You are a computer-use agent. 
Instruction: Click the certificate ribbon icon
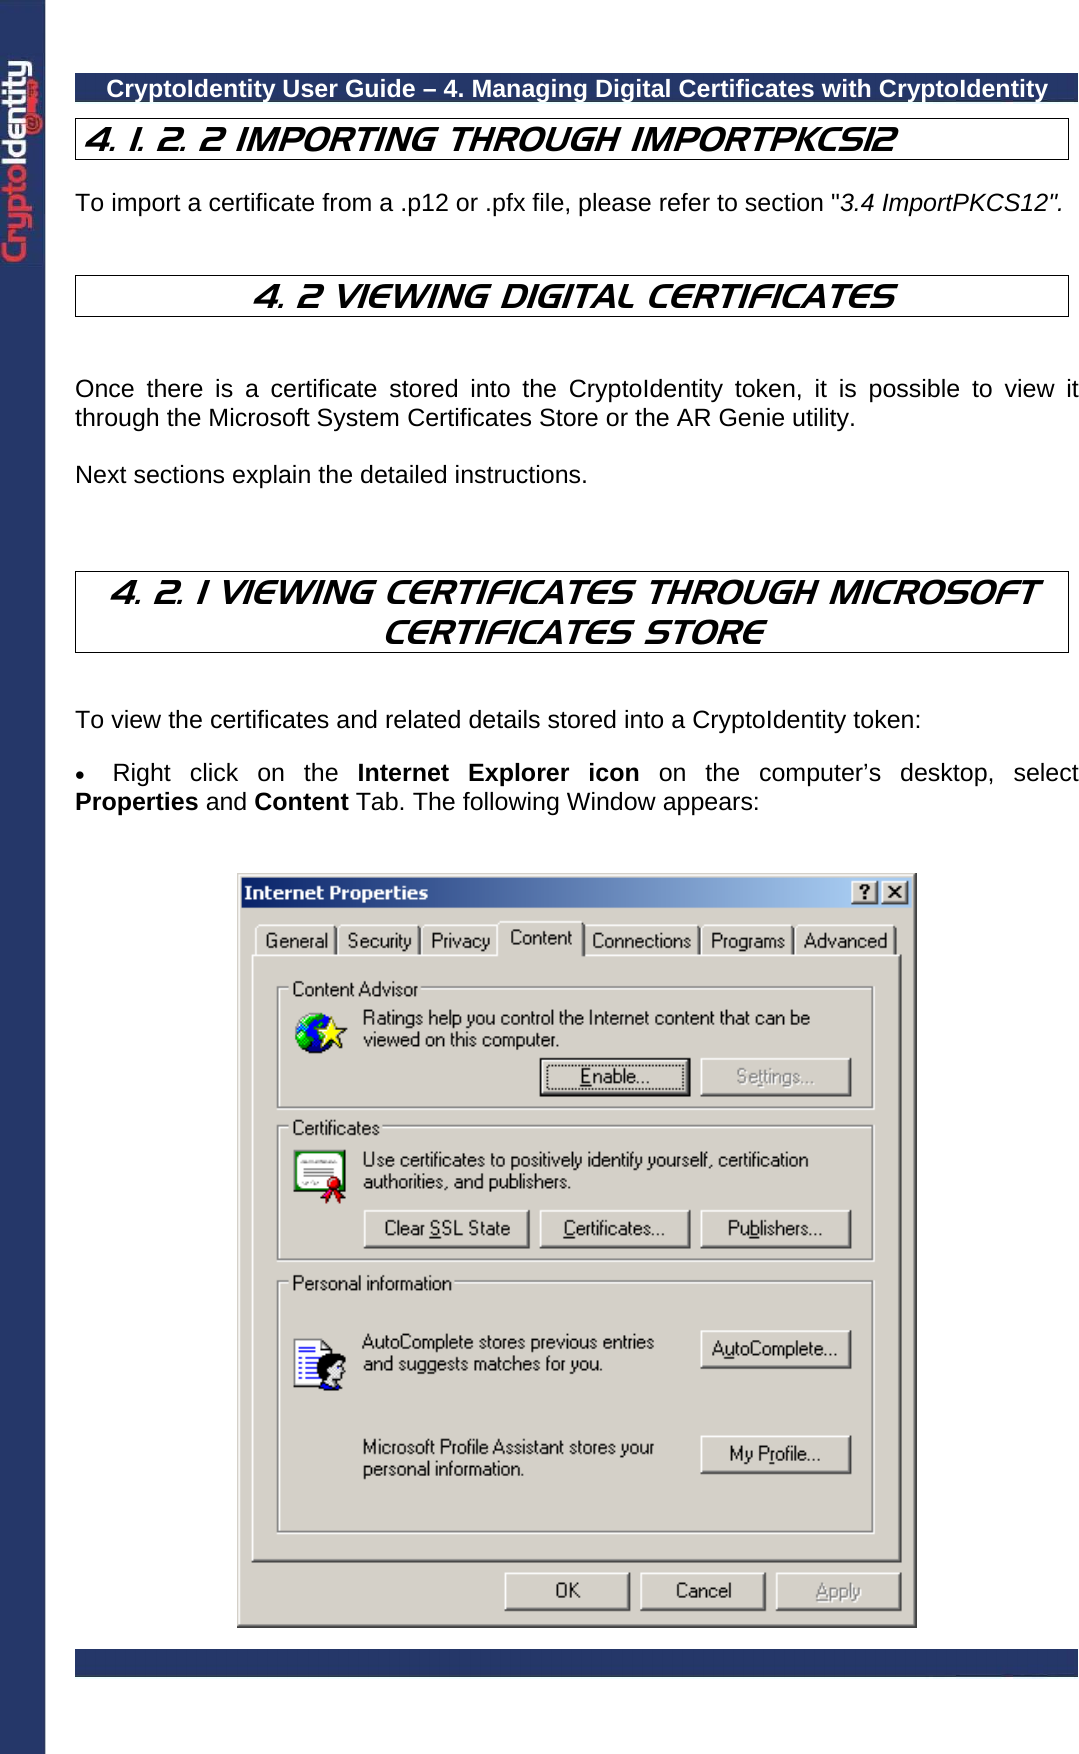coord(320,1176)
